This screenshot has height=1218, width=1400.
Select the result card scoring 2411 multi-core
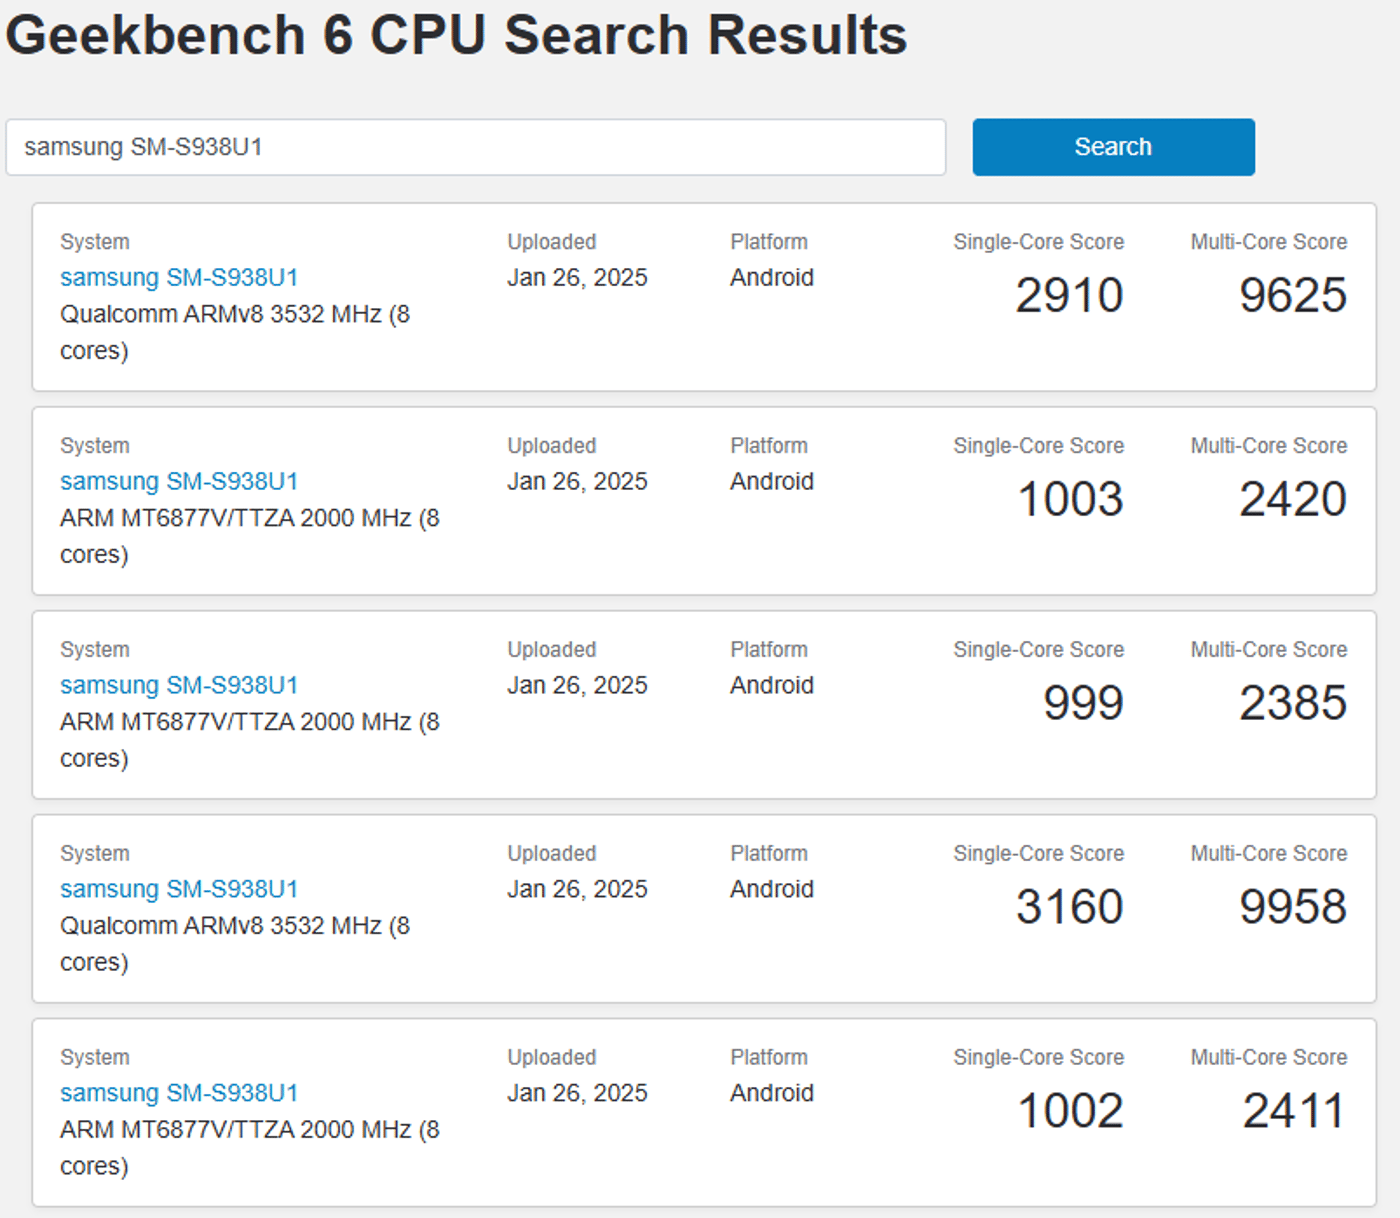(700, 1110)
